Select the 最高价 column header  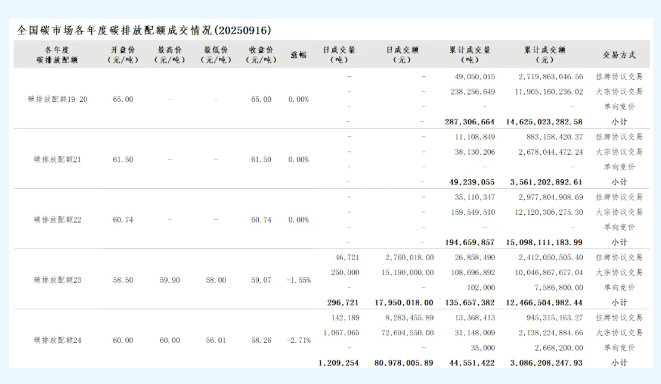(x=169, y=55)
